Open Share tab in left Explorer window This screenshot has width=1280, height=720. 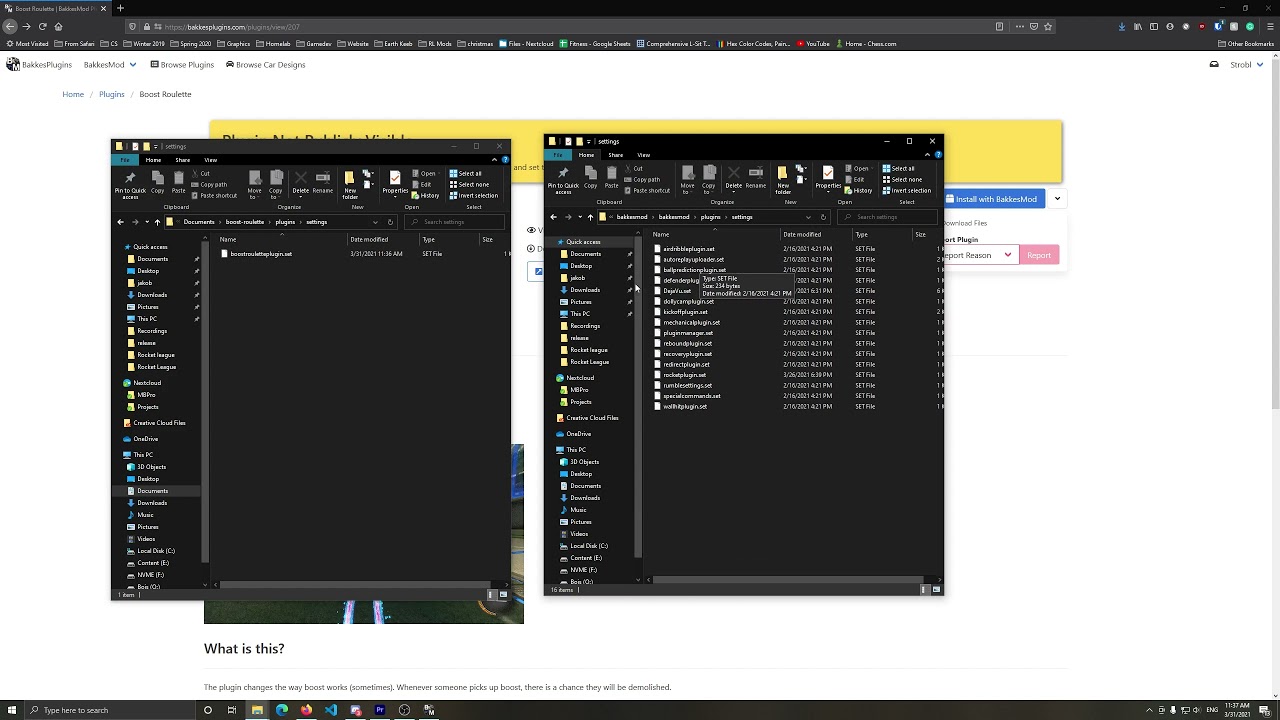pos(183,160)
